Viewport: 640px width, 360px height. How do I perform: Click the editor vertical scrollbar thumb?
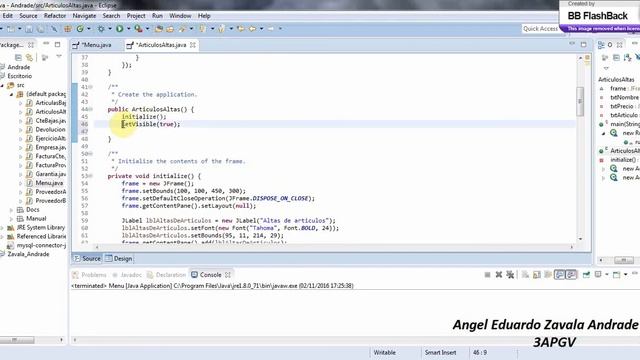coord(580,102)
